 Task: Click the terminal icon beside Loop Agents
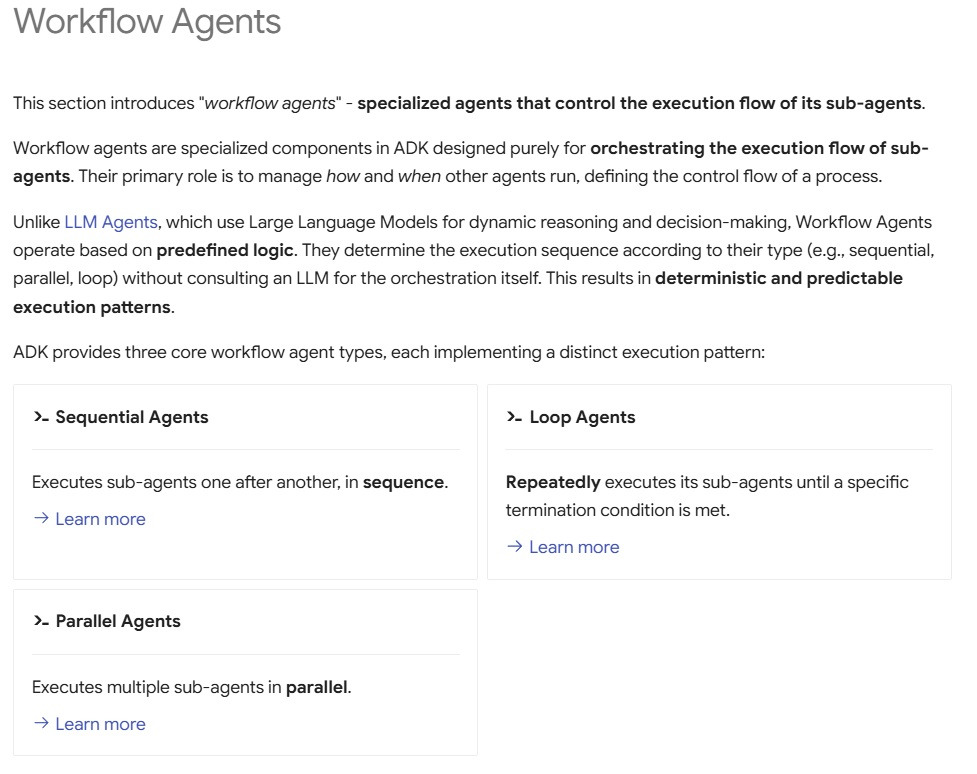tap(514, 417)
